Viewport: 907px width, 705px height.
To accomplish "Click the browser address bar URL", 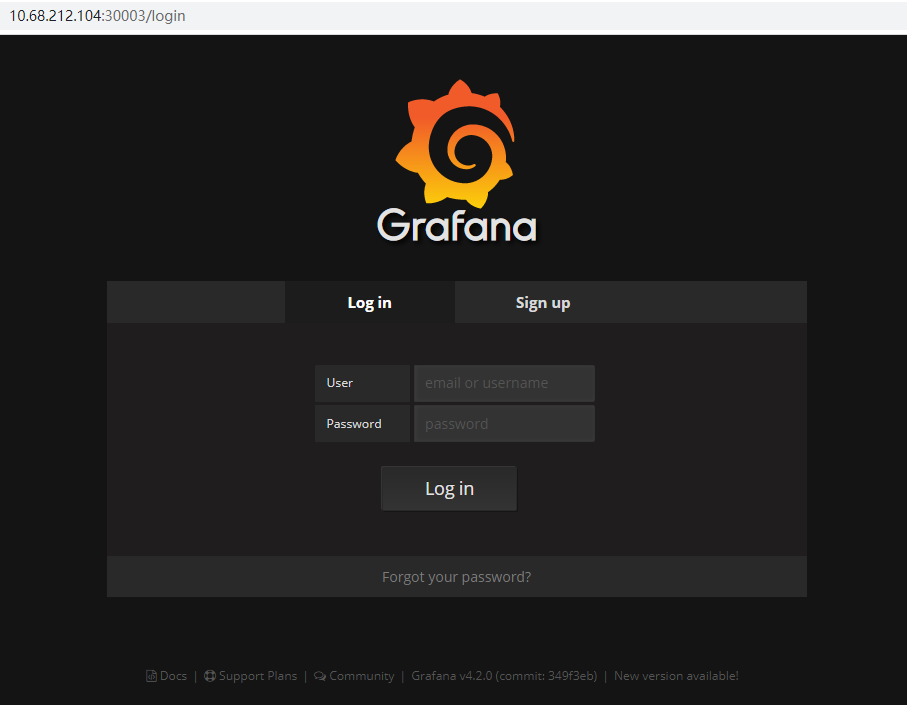I will click(x=97, y=16).
